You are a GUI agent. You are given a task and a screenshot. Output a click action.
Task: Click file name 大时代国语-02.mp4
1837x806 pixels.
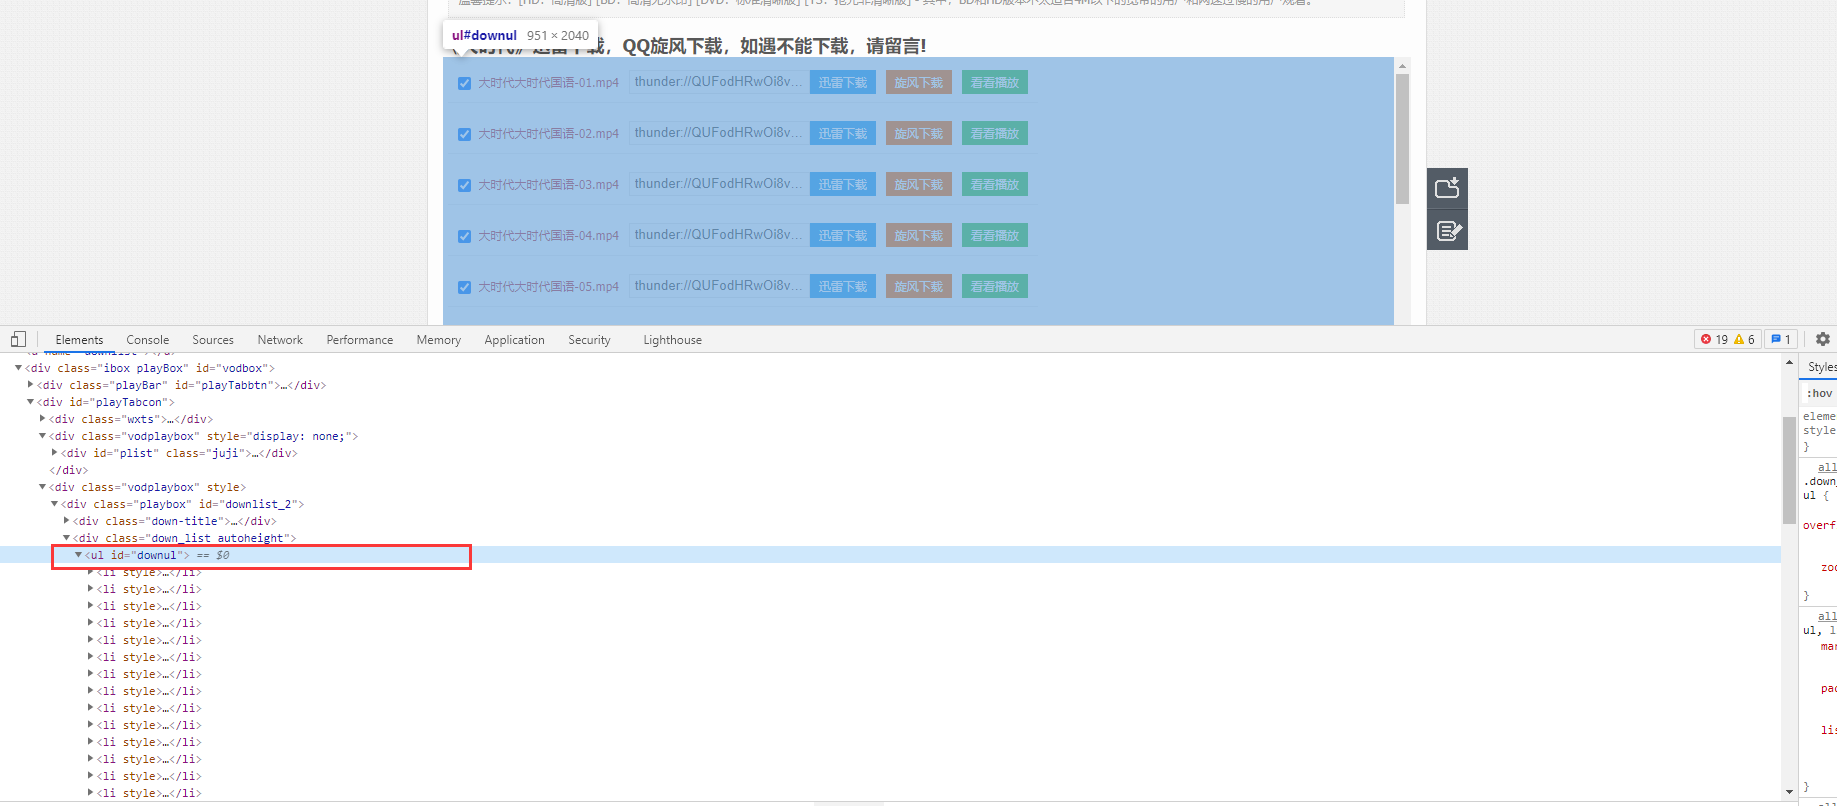tap(548, 134)
